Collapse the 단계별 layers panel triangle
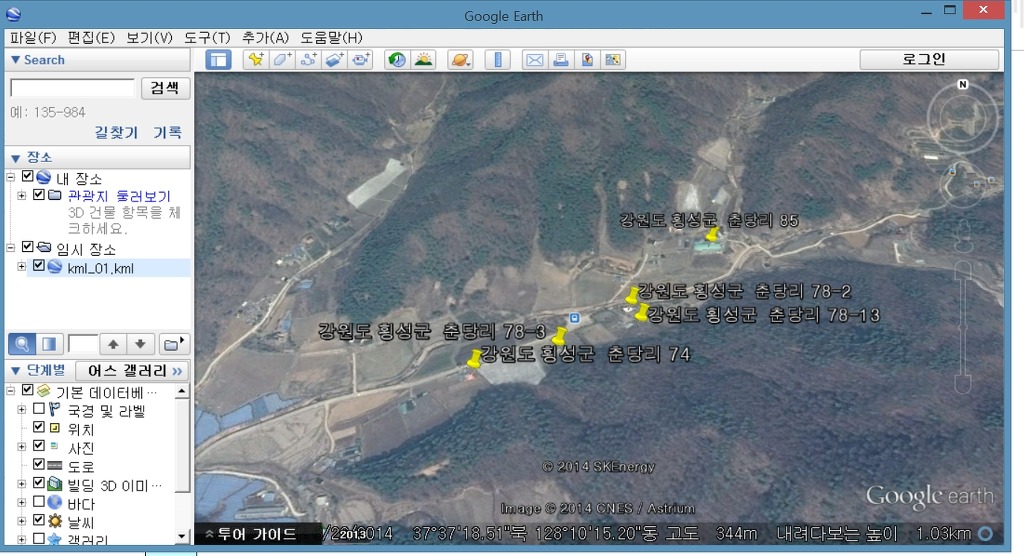Image resolution: width=1024 pixels, height=556 pixels. pyautogui.click(x=16, y=370)
